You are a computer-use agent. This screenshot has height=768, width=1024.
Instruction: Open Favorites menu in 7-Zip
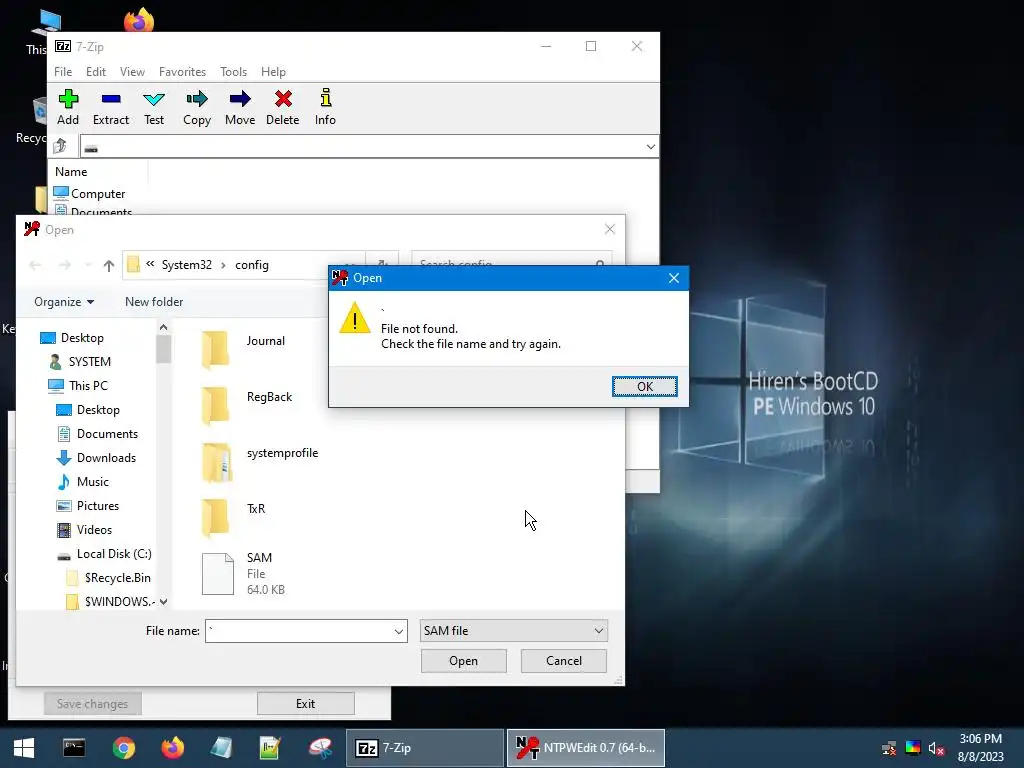182,72
